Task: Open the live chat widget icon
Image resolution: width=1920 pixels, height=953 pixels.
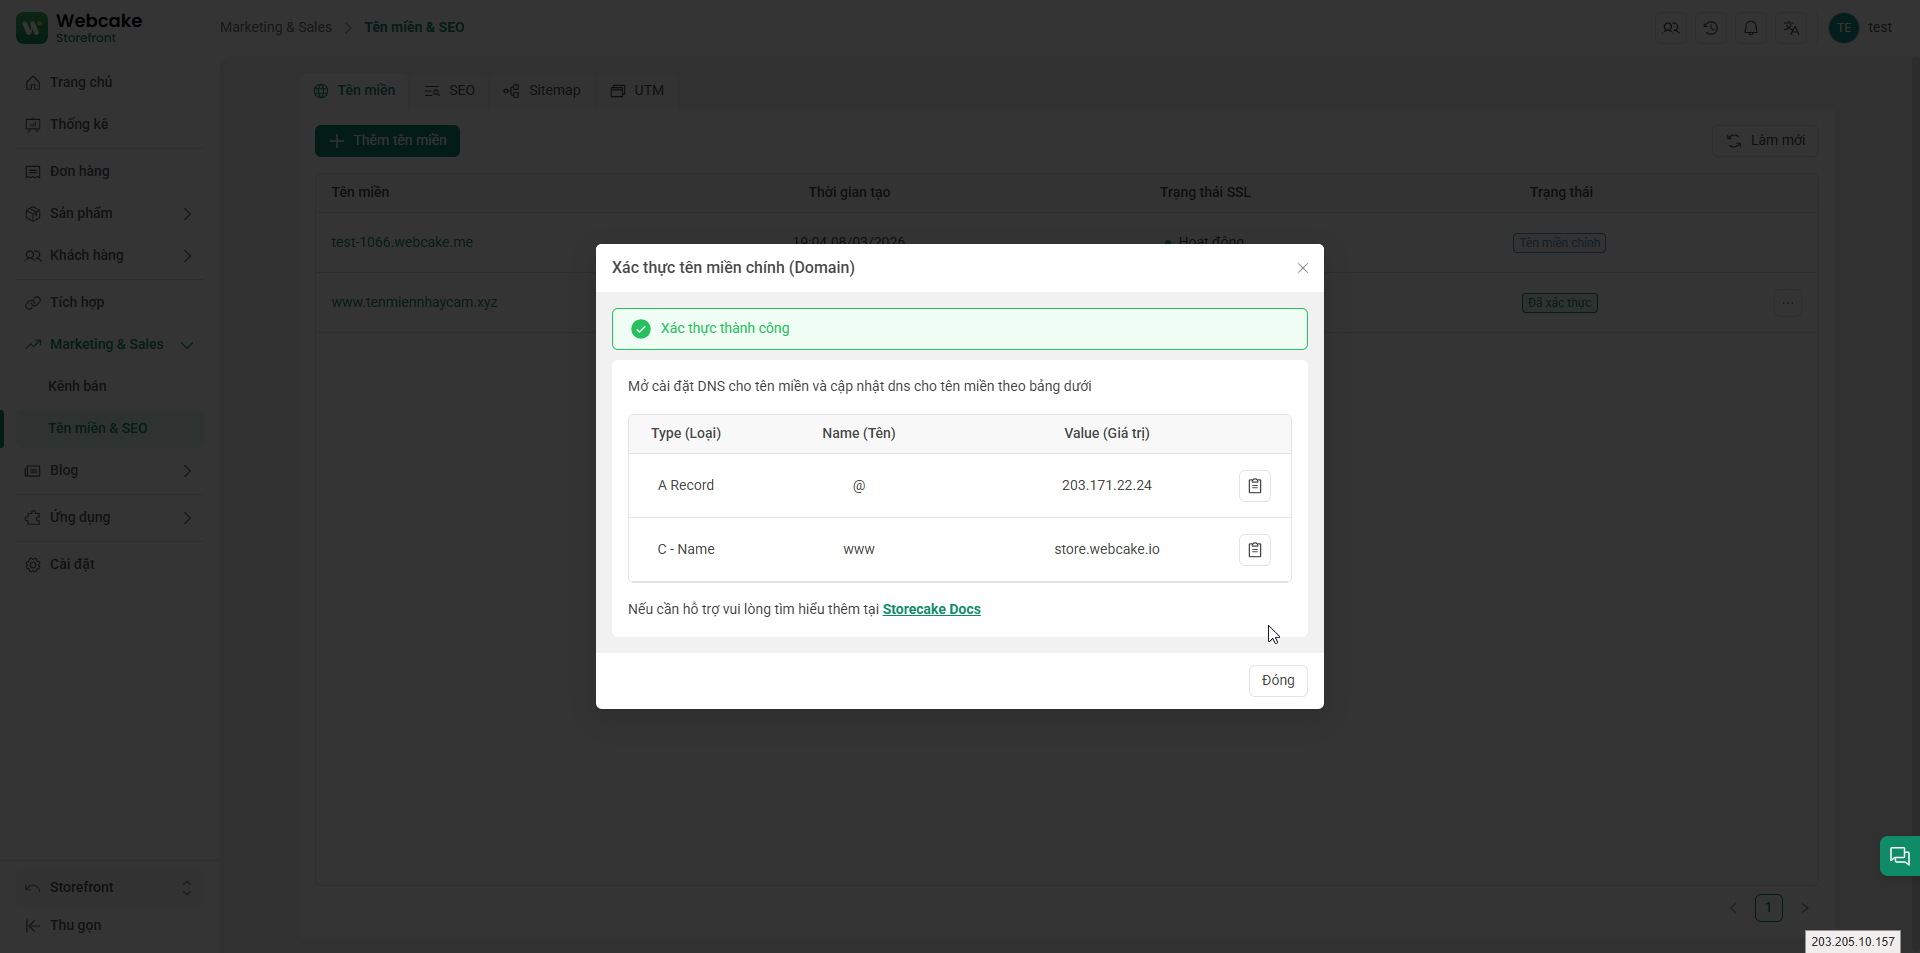Action: point(1899,856)
